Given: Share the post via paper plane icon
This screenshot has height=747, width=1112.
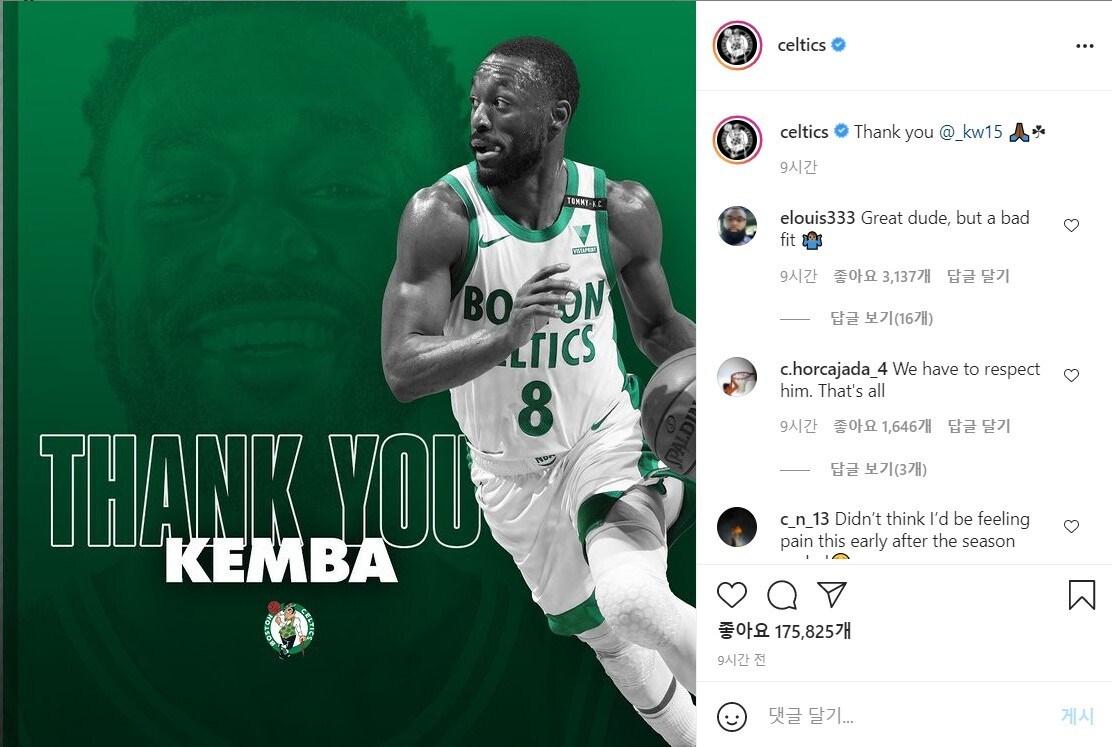Looking at the screenshot, I should [831, 594].
